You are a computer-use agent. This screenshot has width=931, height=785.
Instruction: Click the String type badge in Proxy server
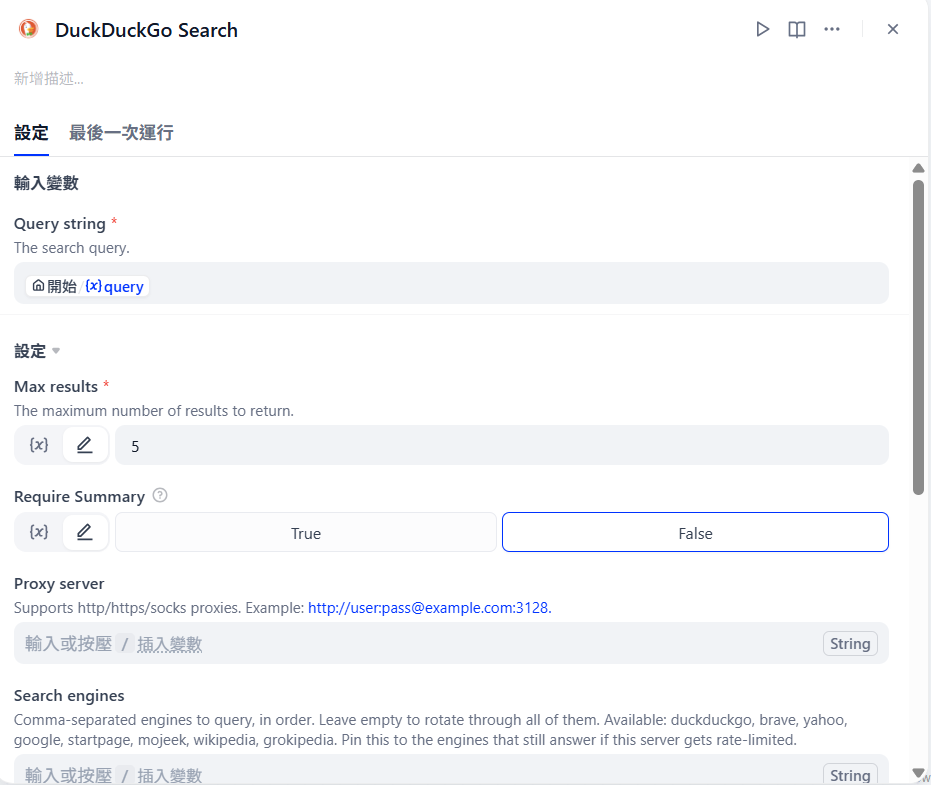pyautogui.click(x=850, y=644)
